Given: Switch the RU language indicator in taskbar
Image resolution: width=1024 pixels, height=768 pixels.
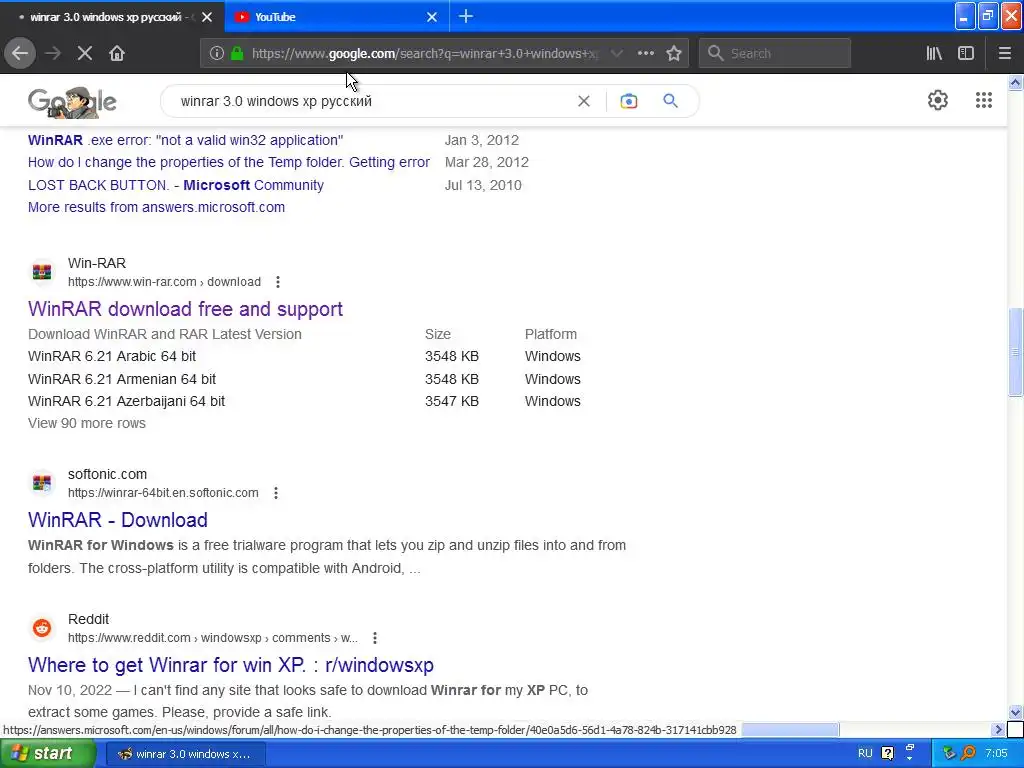Looking at the screenshot, I should click(865, 754).
